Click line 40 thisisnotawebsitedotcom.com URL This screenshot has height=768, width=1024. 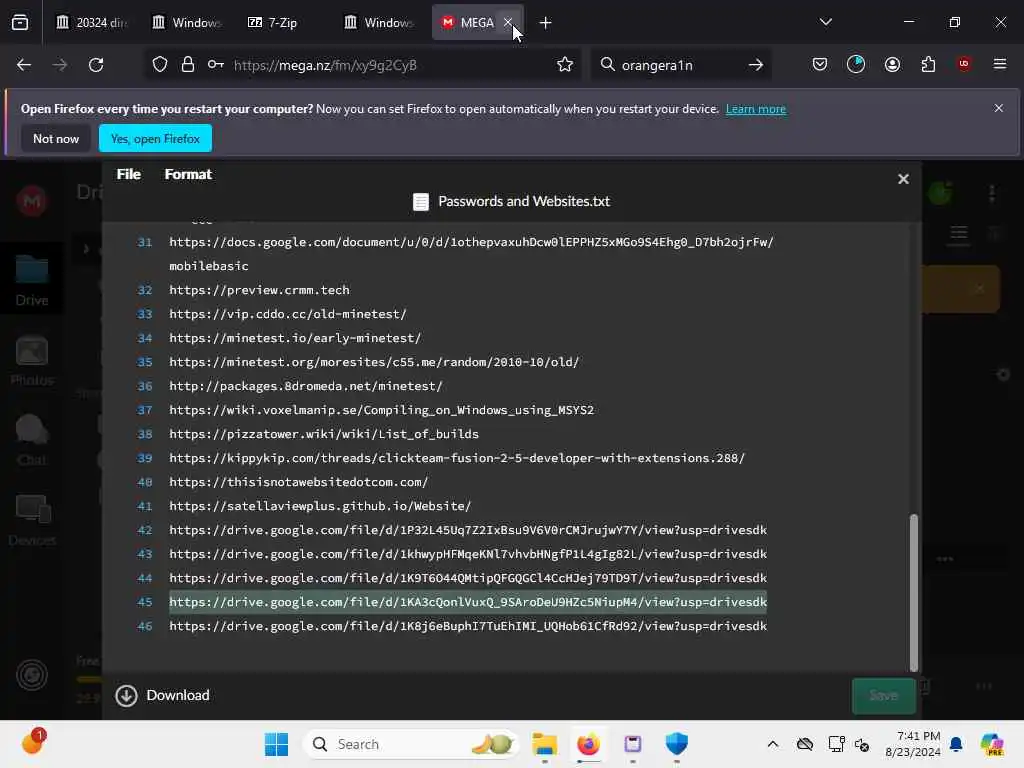tap(298, 482)
